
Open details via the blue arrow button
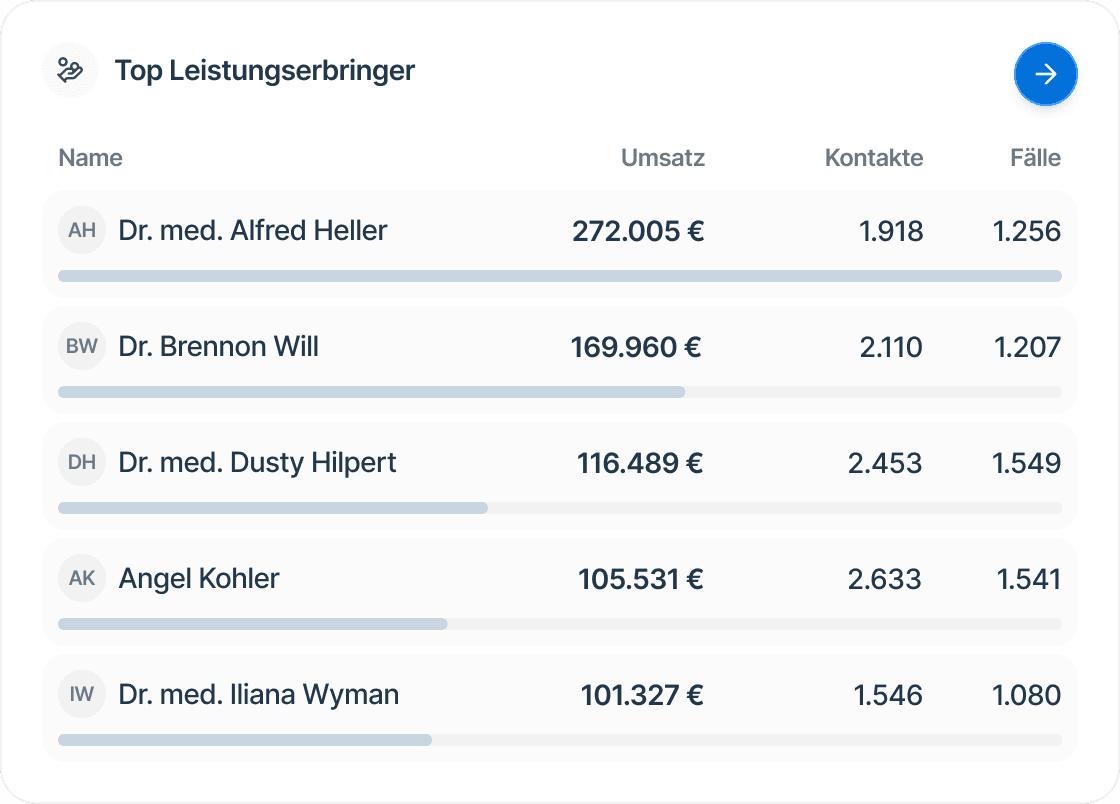[1046, 74]
